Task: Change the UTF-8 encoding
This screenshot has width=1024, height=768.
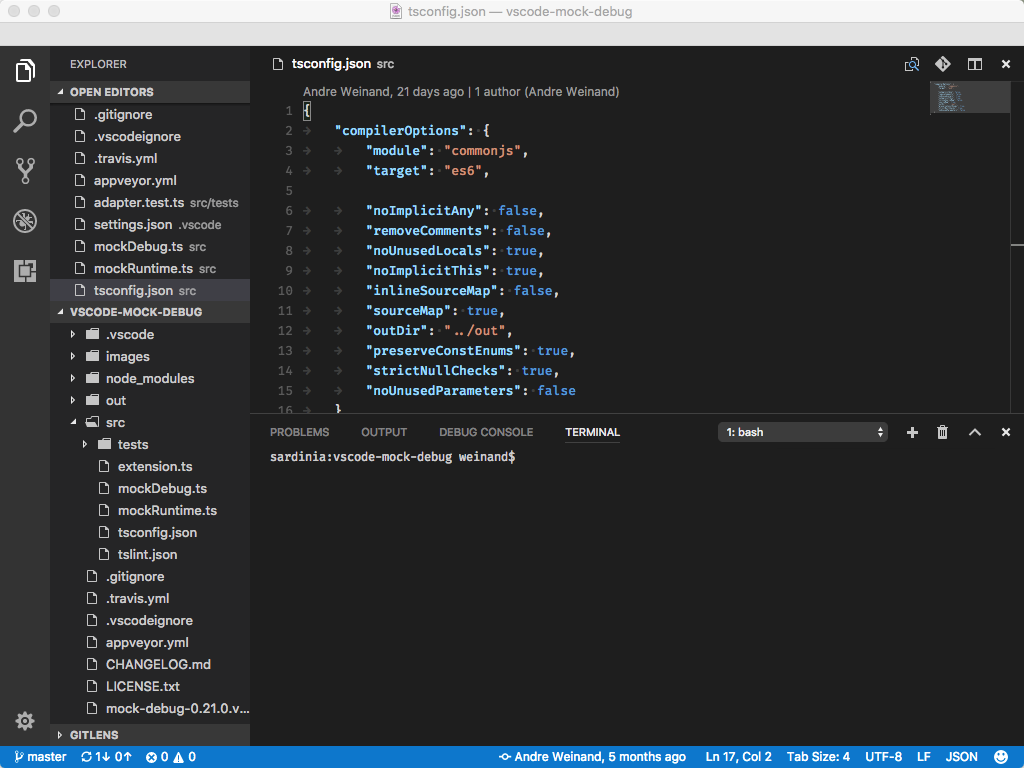Action: coord(883,757)
